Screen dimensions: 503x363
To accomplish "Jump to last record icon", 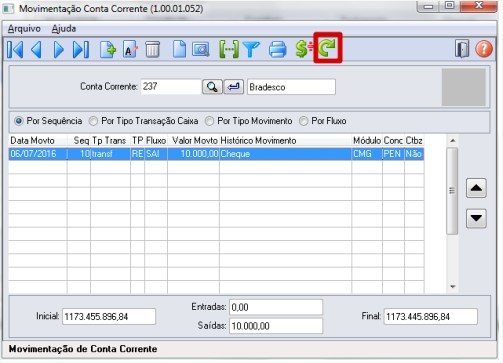I will click(81, 50).
